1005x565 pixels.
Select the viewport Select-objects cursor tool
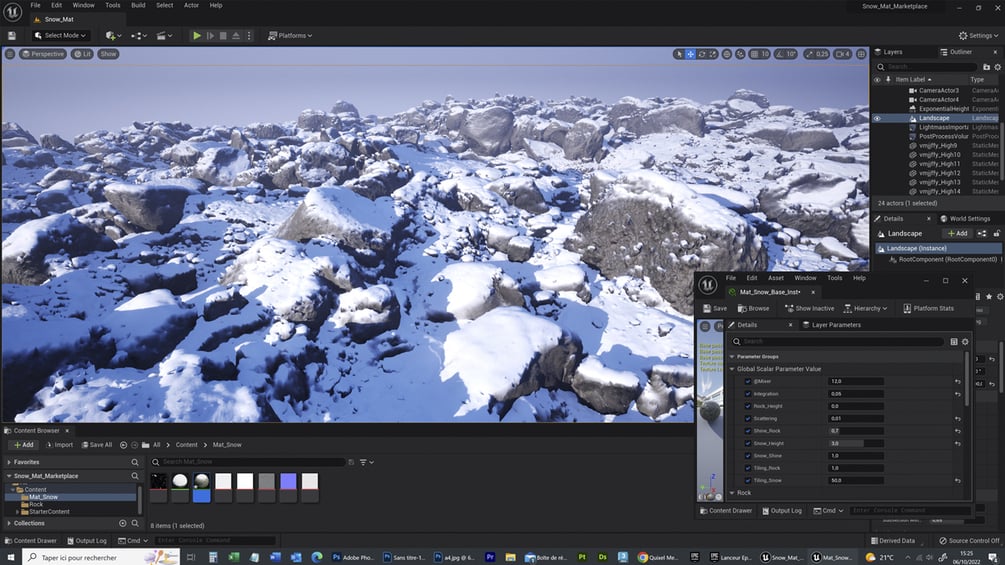click(679, 54)
